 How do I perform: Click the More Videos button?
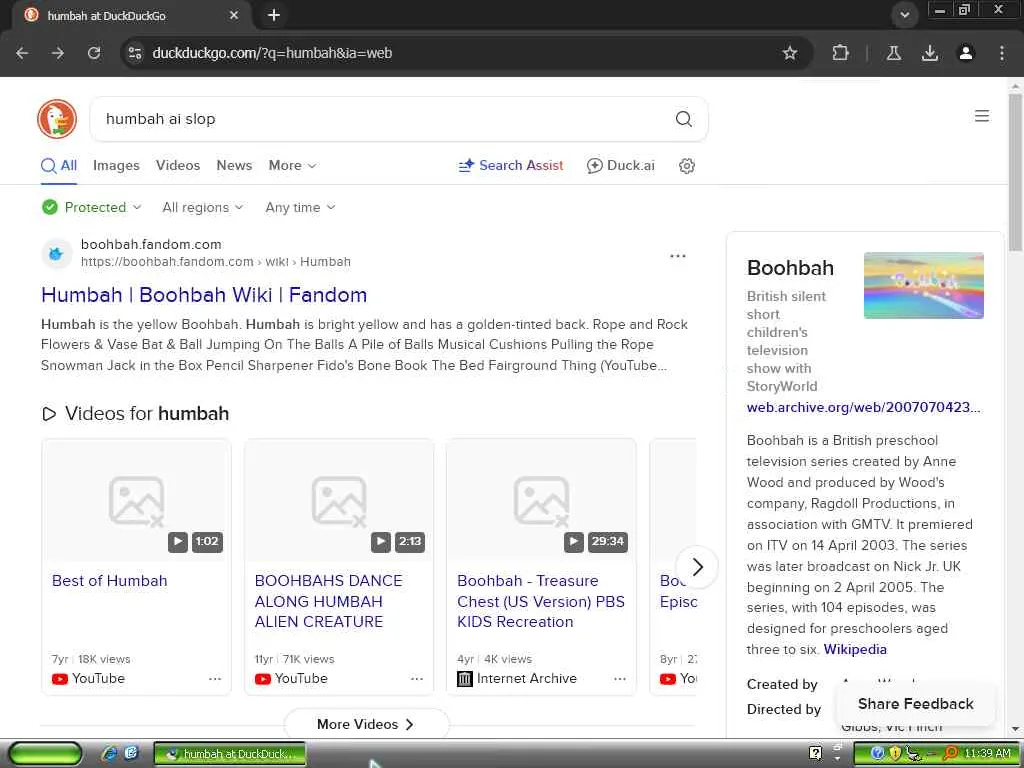pyautogui.click(x=366, y=724)
